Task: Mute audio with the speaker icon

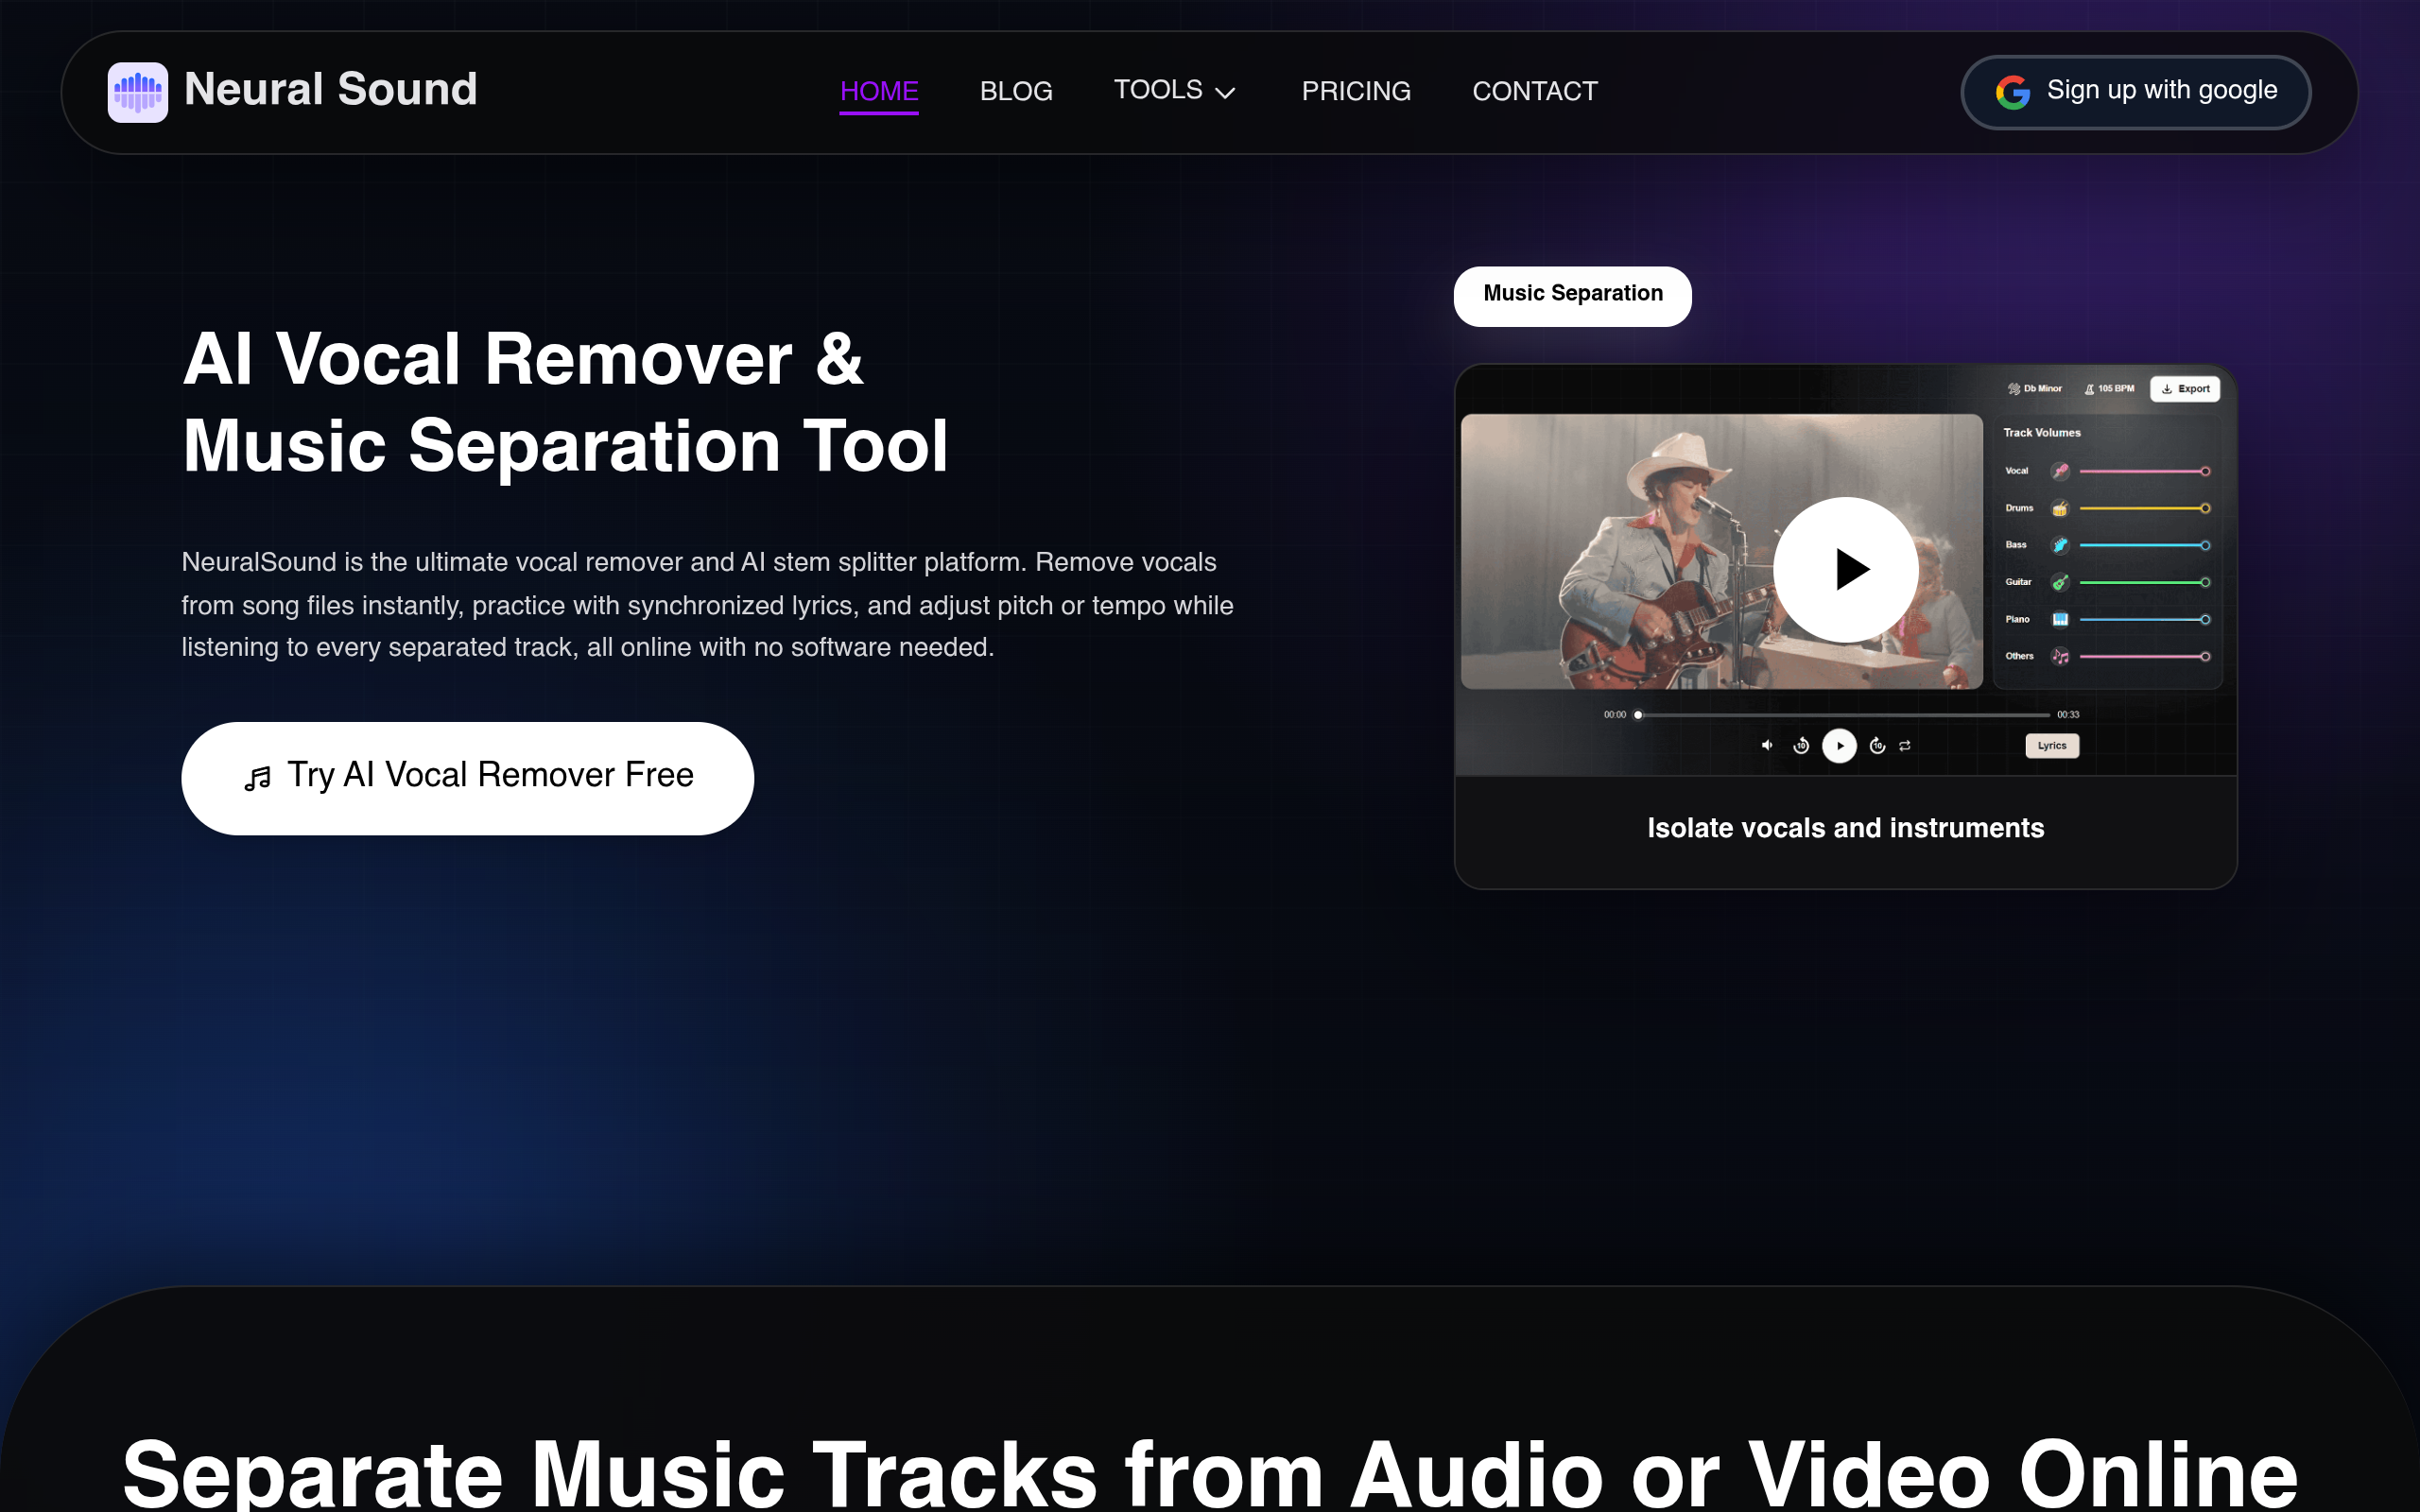Action: [1767, 745]
